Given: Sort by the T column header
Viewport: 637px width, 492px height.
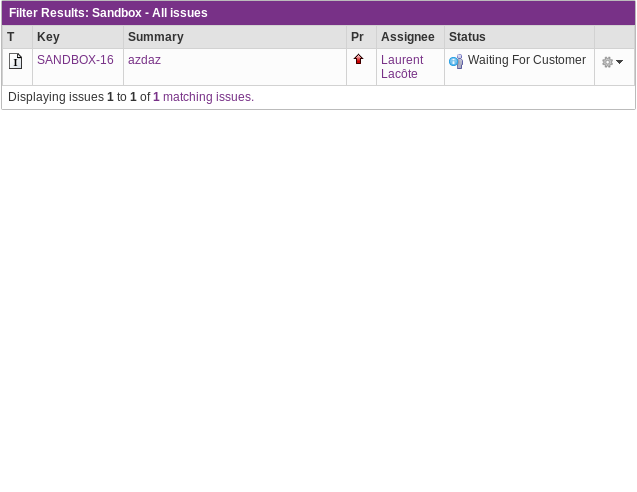Looking at the screenshot, I should [x=11, y=37].
